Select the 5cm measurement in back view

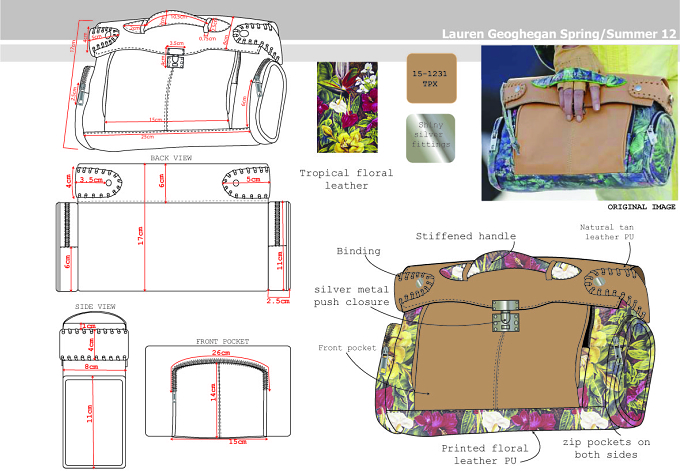coord(253,179)
